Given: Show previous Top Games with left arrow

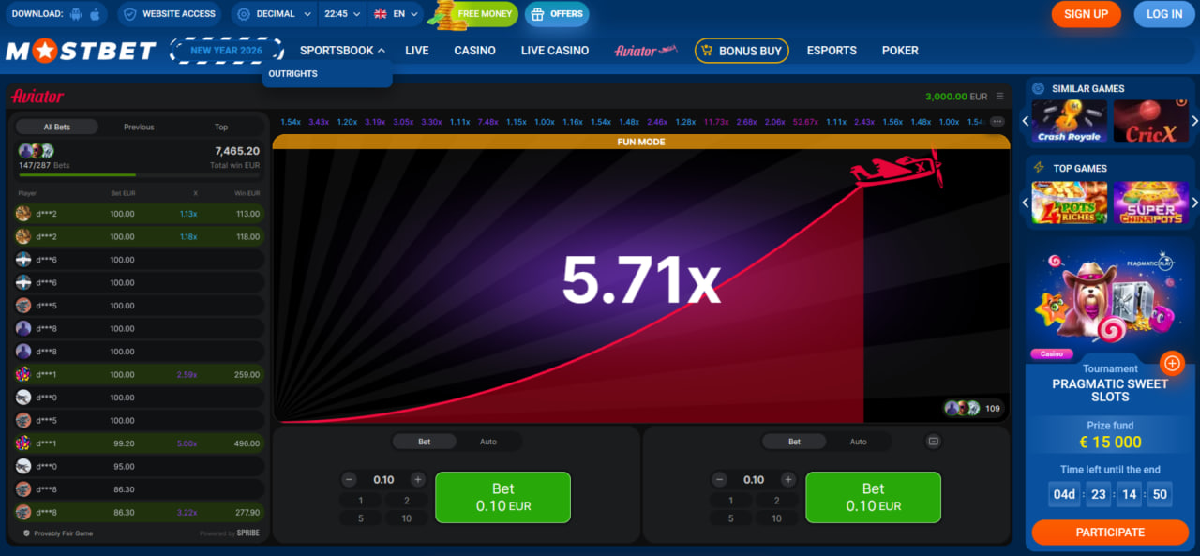Looking at the screenshot, I should coord(1025,202).
